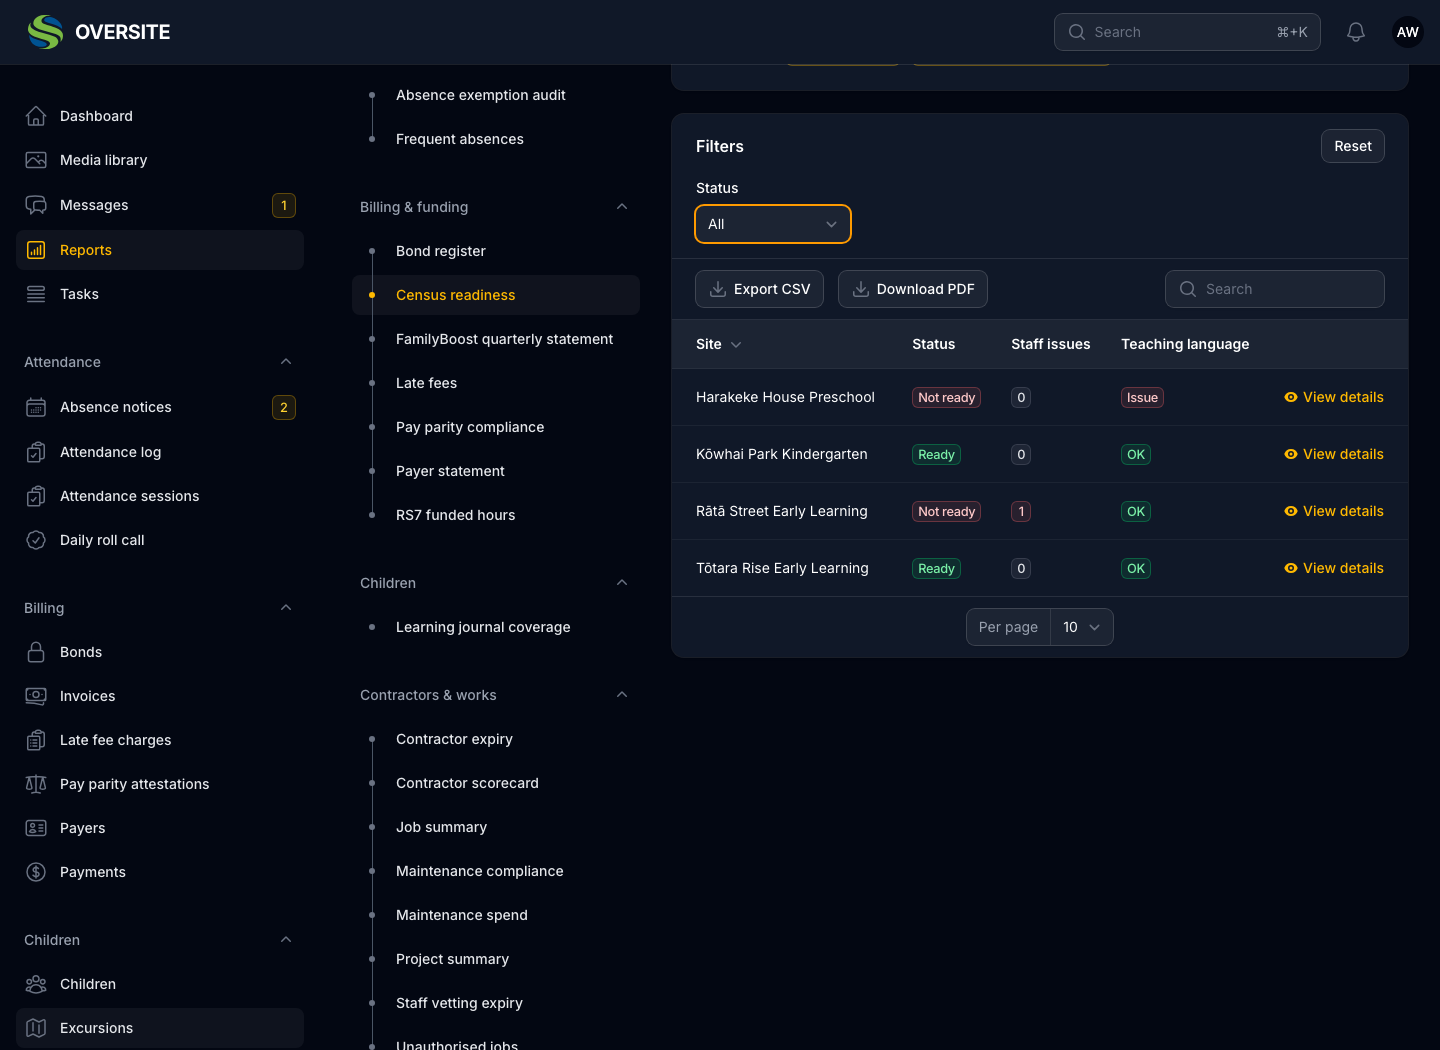Screen dimensions: 1440x1050
Task: Open the Status filter dropdown
Action: pyautogui.click(x=773, y=224)
